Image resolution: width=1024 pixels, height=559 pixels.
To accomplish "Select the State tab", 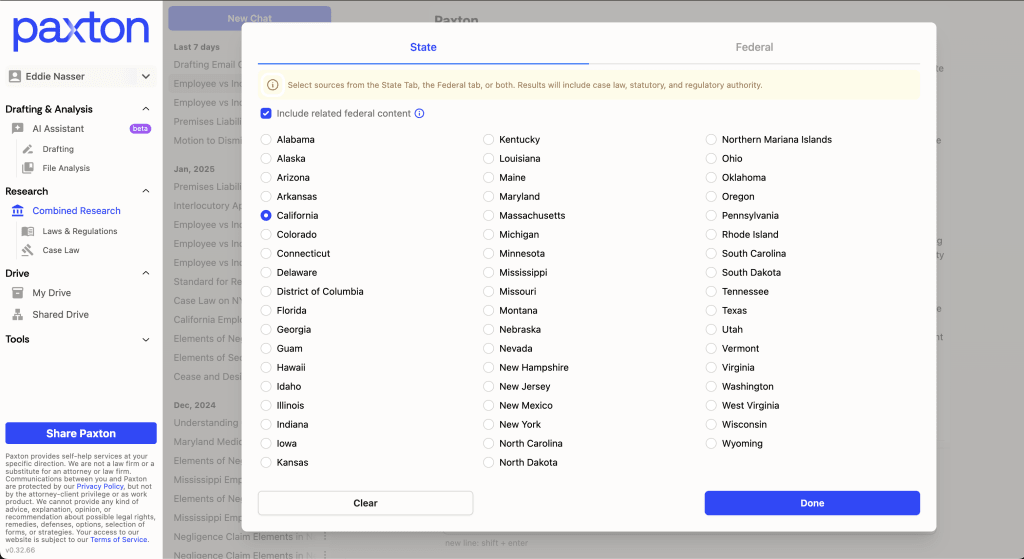I will [423, 47].
